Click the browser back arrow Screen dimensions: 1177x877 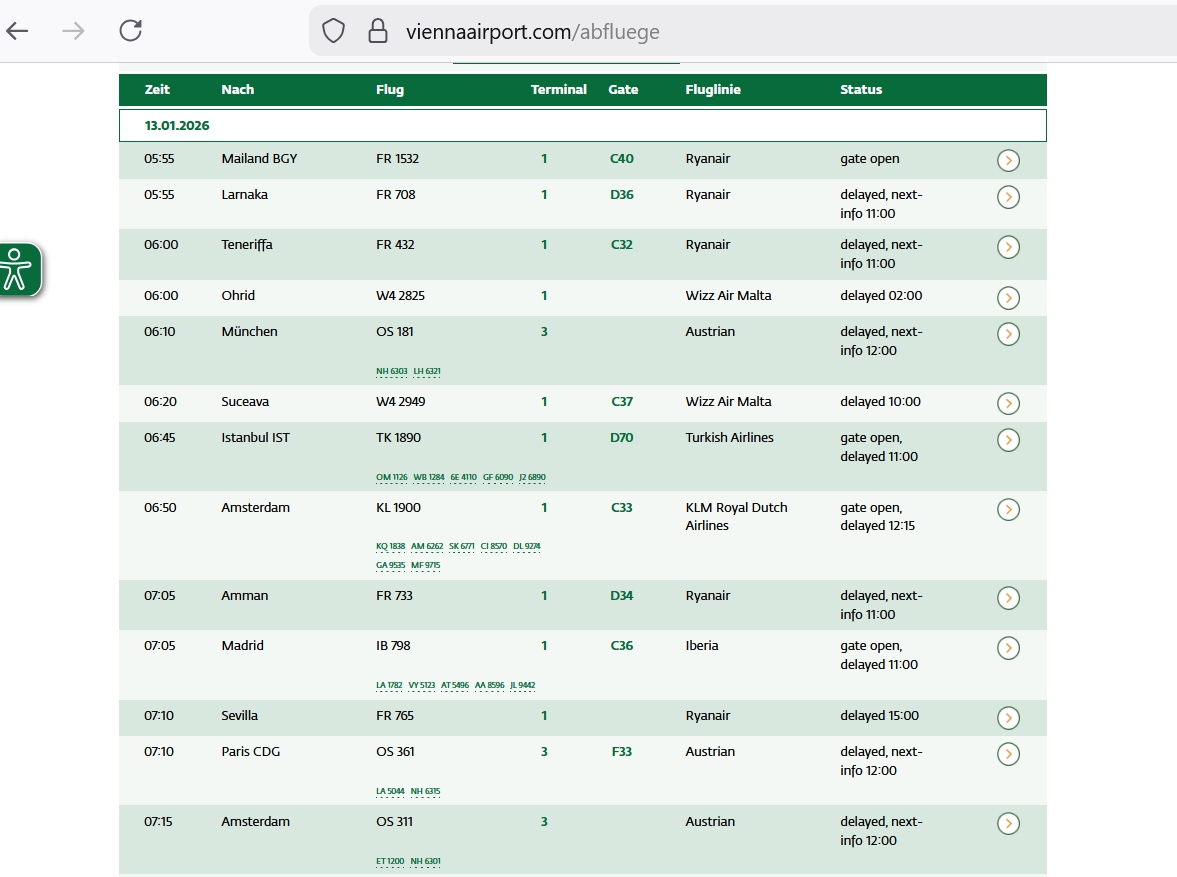[18, 31]
